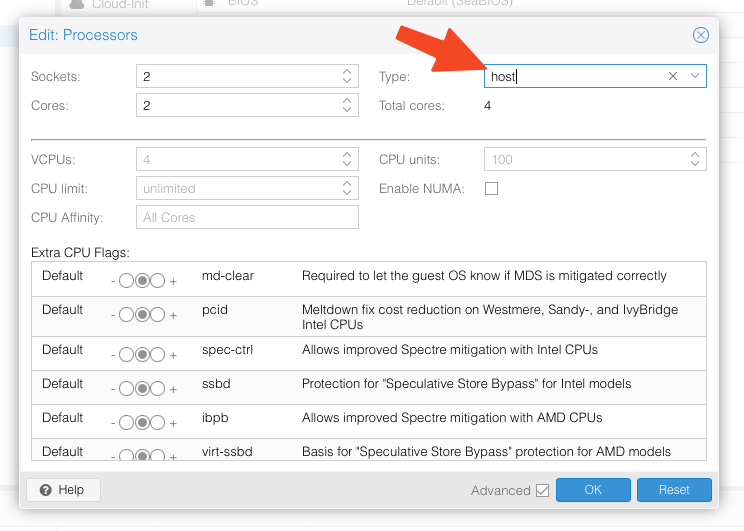
Task: Click the OK button
Action: pyautogui.click(x=593, y=490)
